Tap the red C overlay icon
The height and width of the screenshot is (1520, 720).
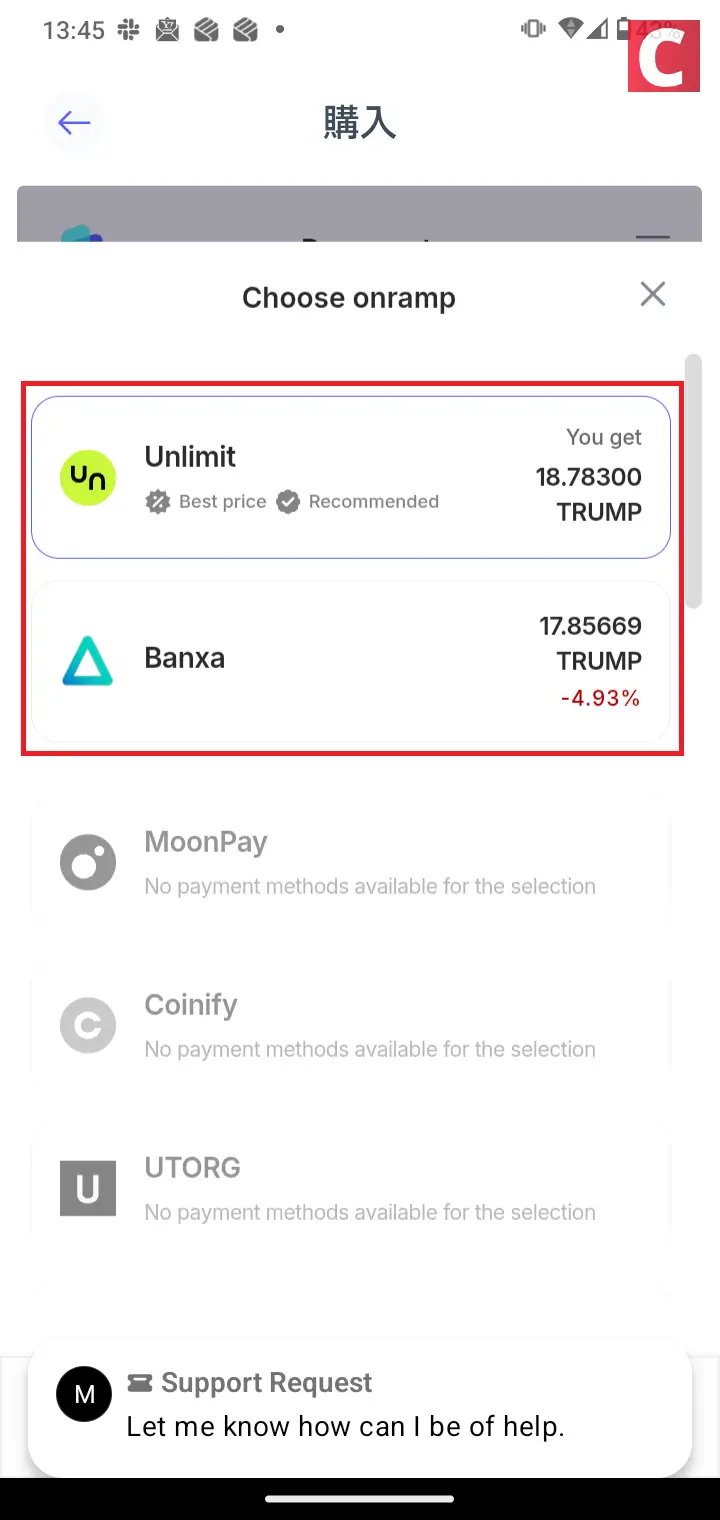[663, 56]
